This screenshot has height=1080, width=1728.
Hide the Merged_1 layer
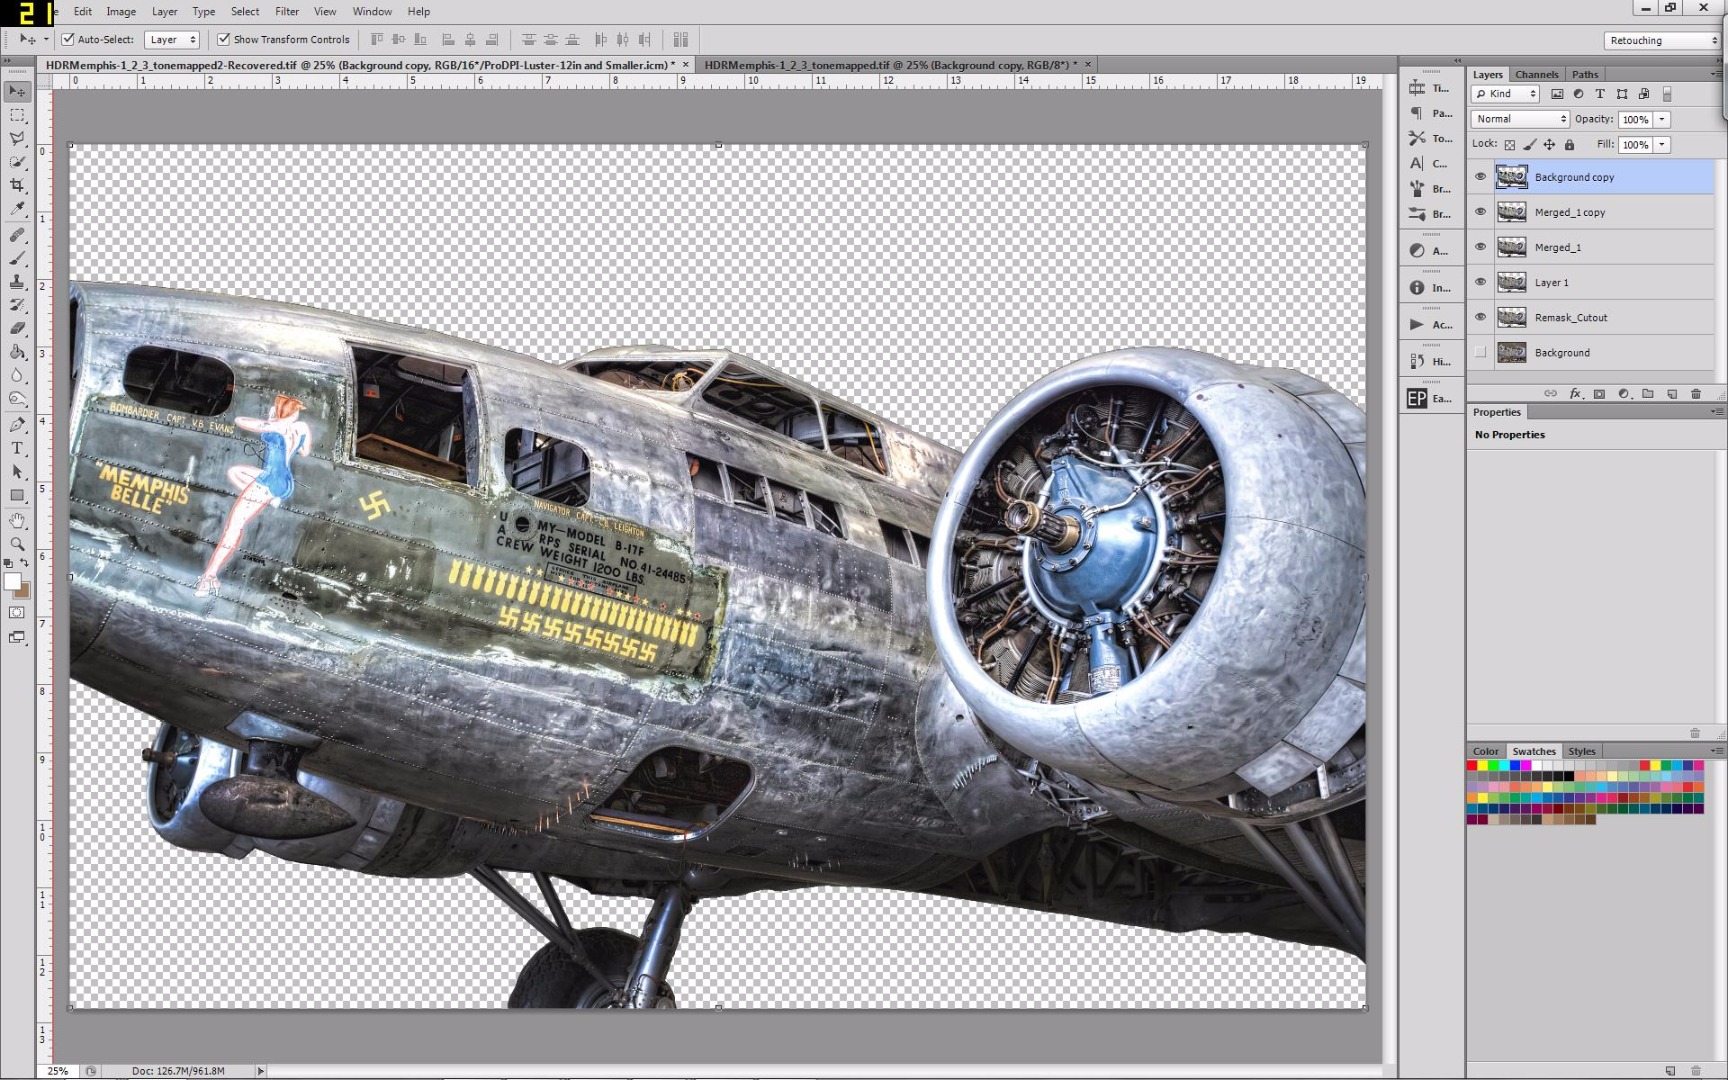click(x=1480, y=247)
